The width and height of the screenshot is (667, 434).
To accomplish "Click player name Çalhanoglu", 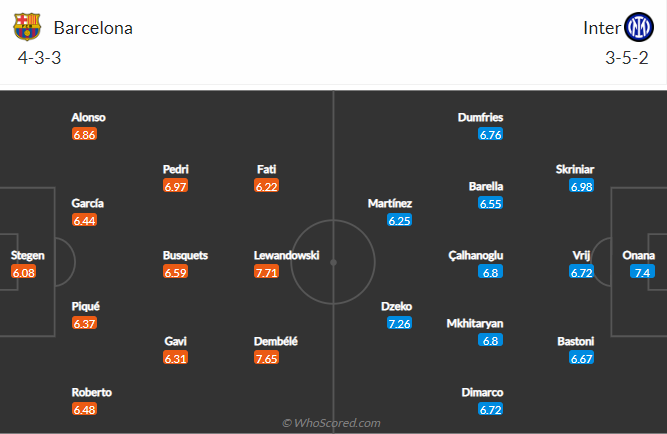I will (476, 255).
